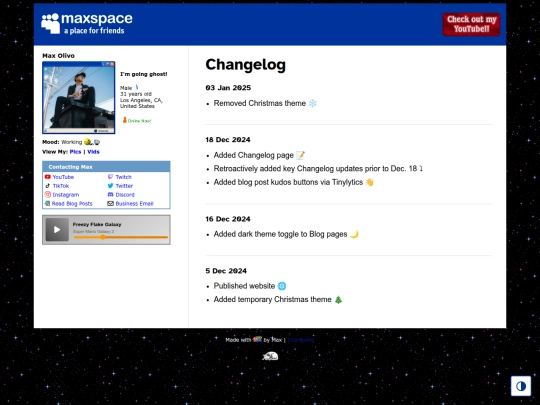Click the Twitch icon

click(x=110, y=177)
